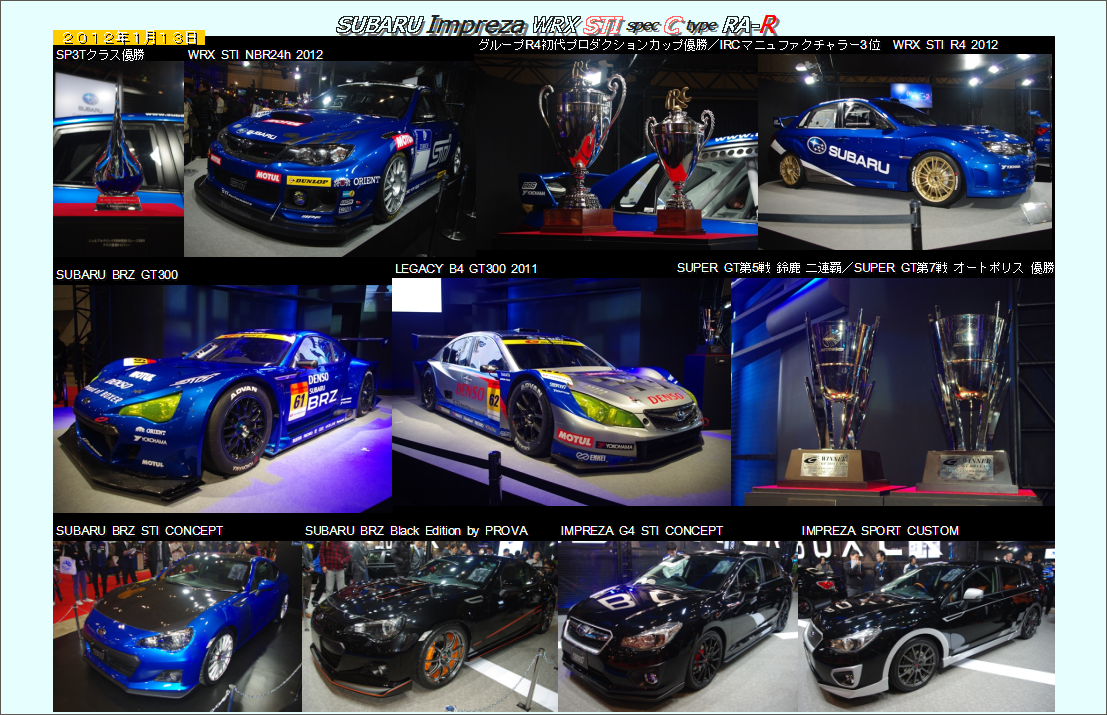The height and width of the screenshot is (715, 1107).
Task: Click the SP3T class trophy photo
Action: [x=119, y=159]
